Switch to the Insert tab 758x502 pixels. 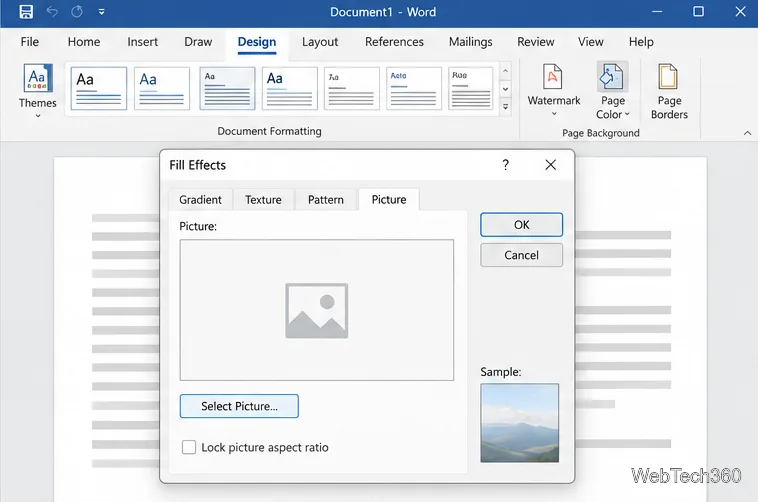tap(143, 42)
